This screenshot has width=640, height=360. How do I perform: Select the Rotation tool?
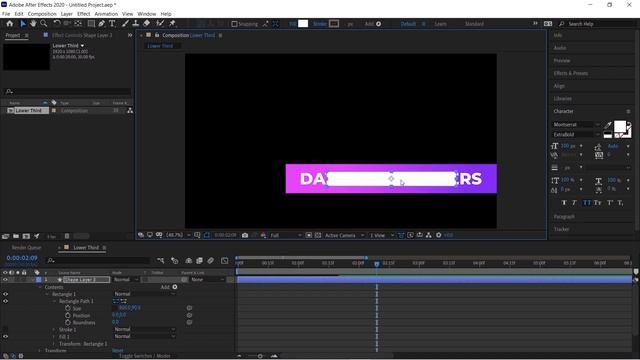[57, 24]
